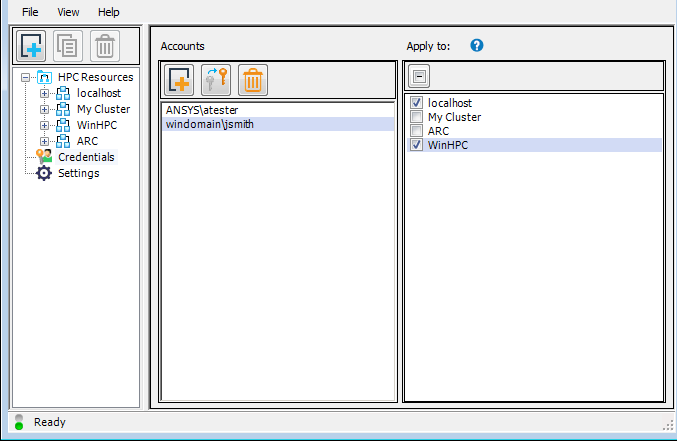677x441 pixels.
Task: Click the duplicate HPC resource icon
Action: click(x=68, y=46)
